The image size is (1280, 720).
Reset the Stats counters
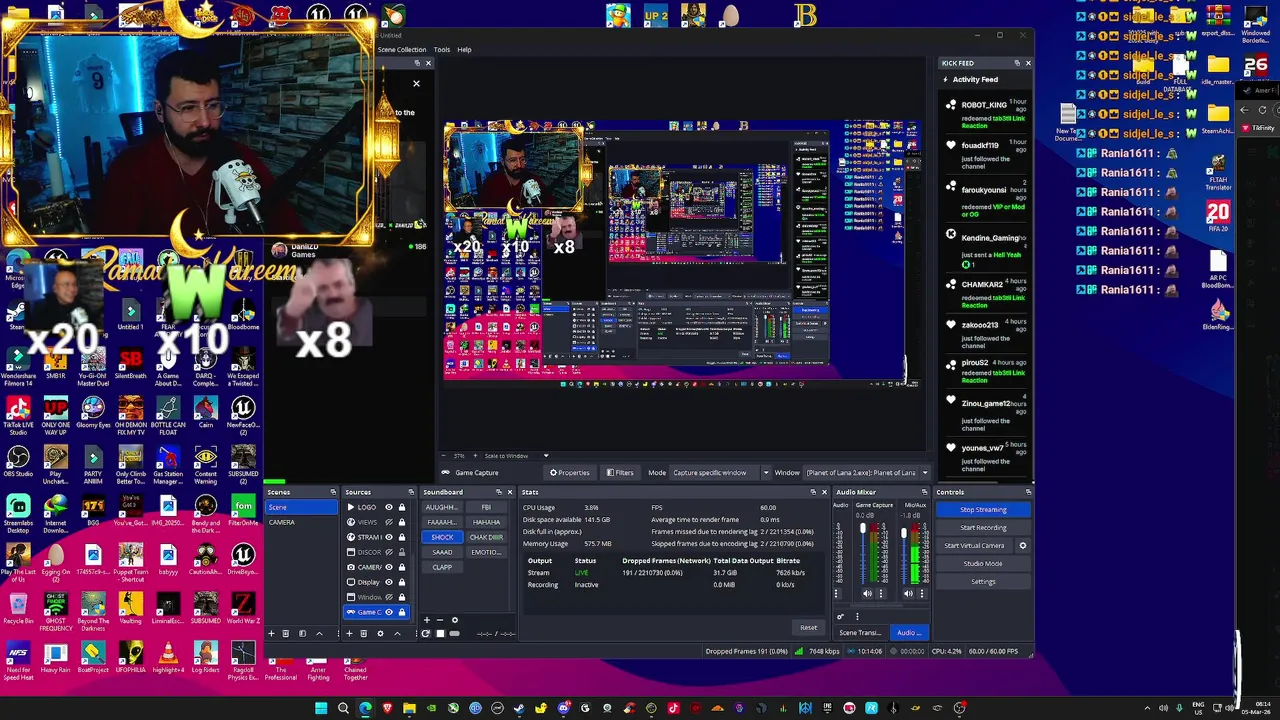click(808, 628)
